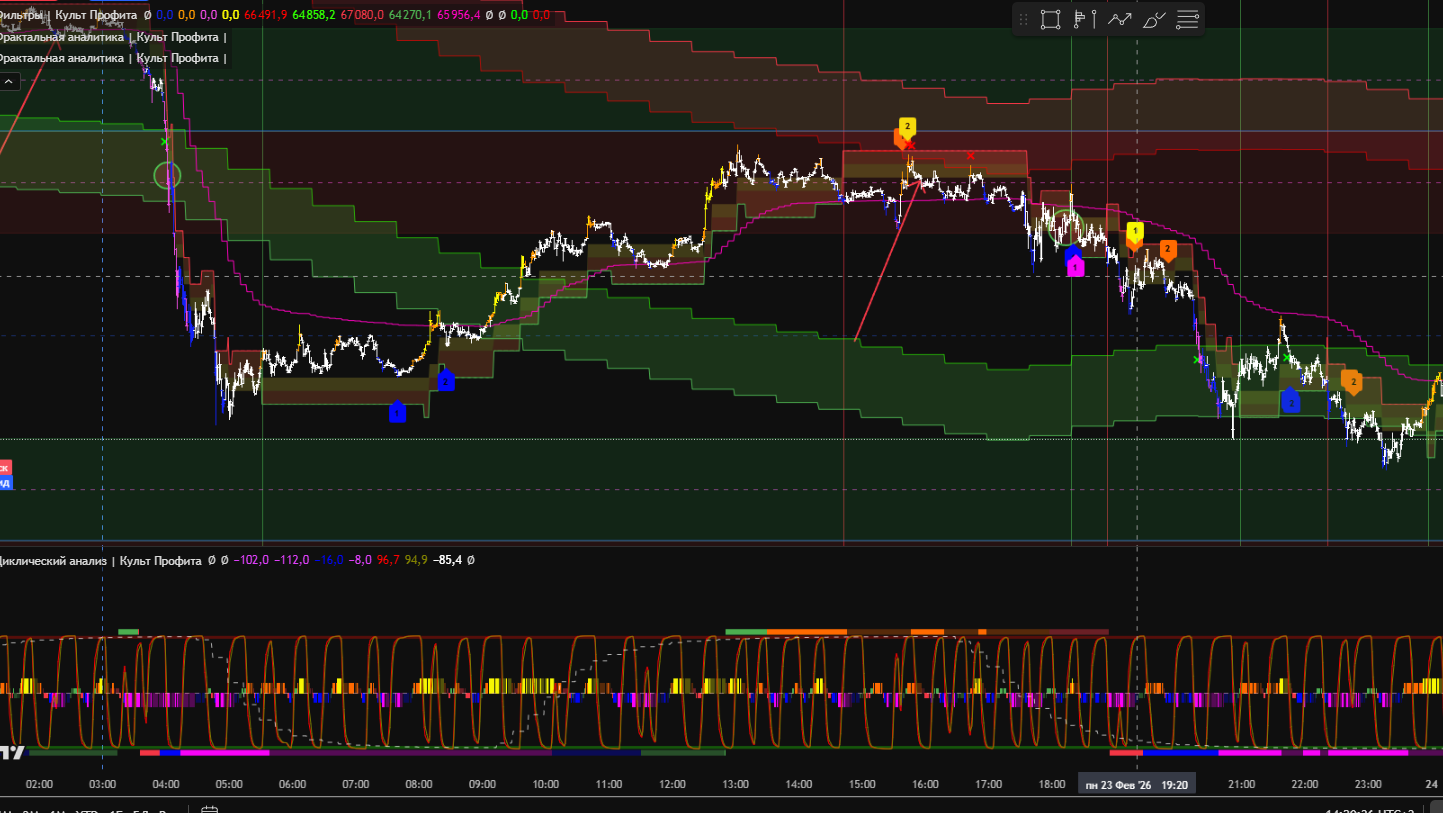Click the red value 66491,9 in legend

pyautogui.click(x=267, y=15)
